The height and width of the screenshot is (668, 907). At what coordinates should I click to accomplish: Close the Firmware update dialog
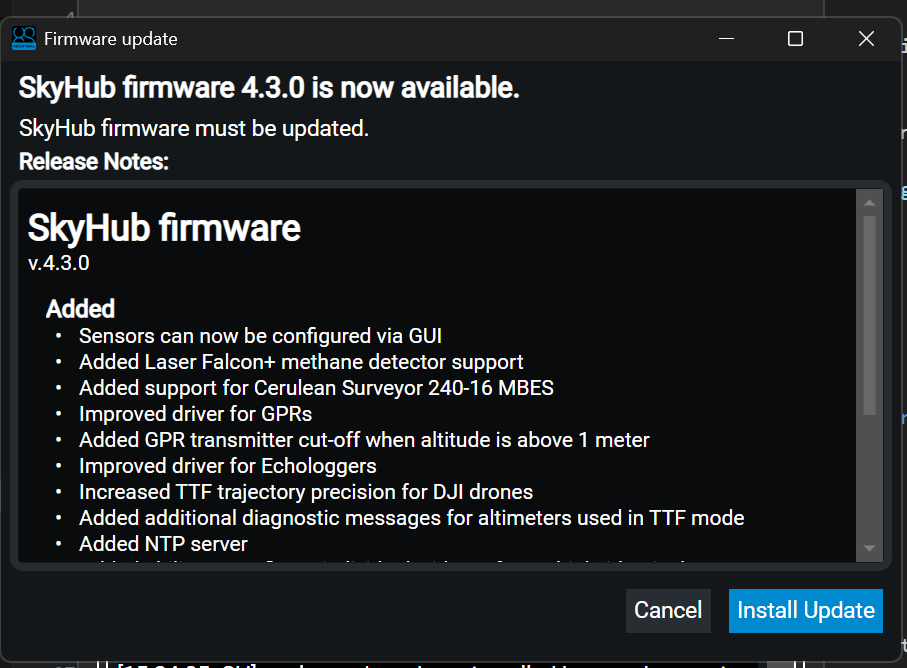coord(866,39)
